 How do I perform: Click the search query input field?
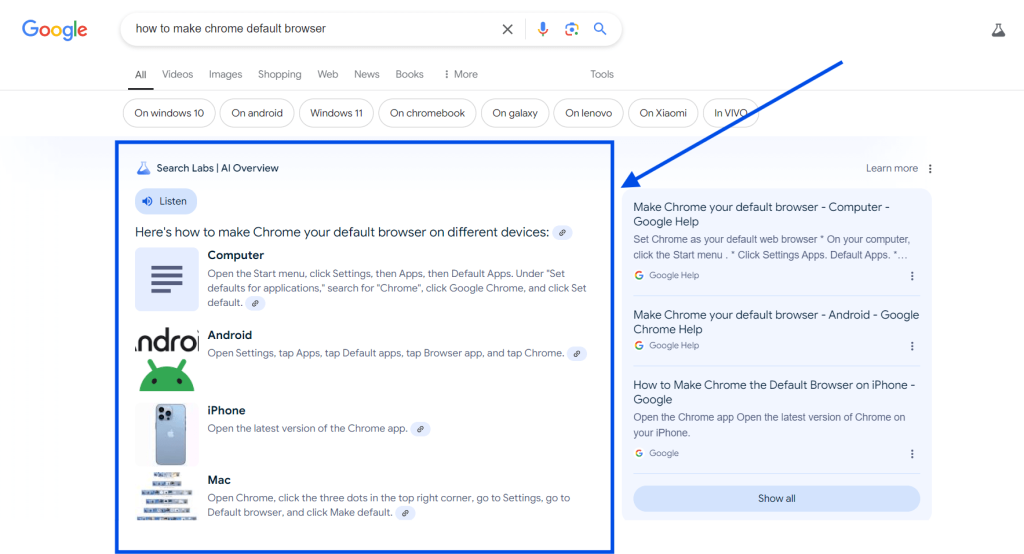(313, 29)
